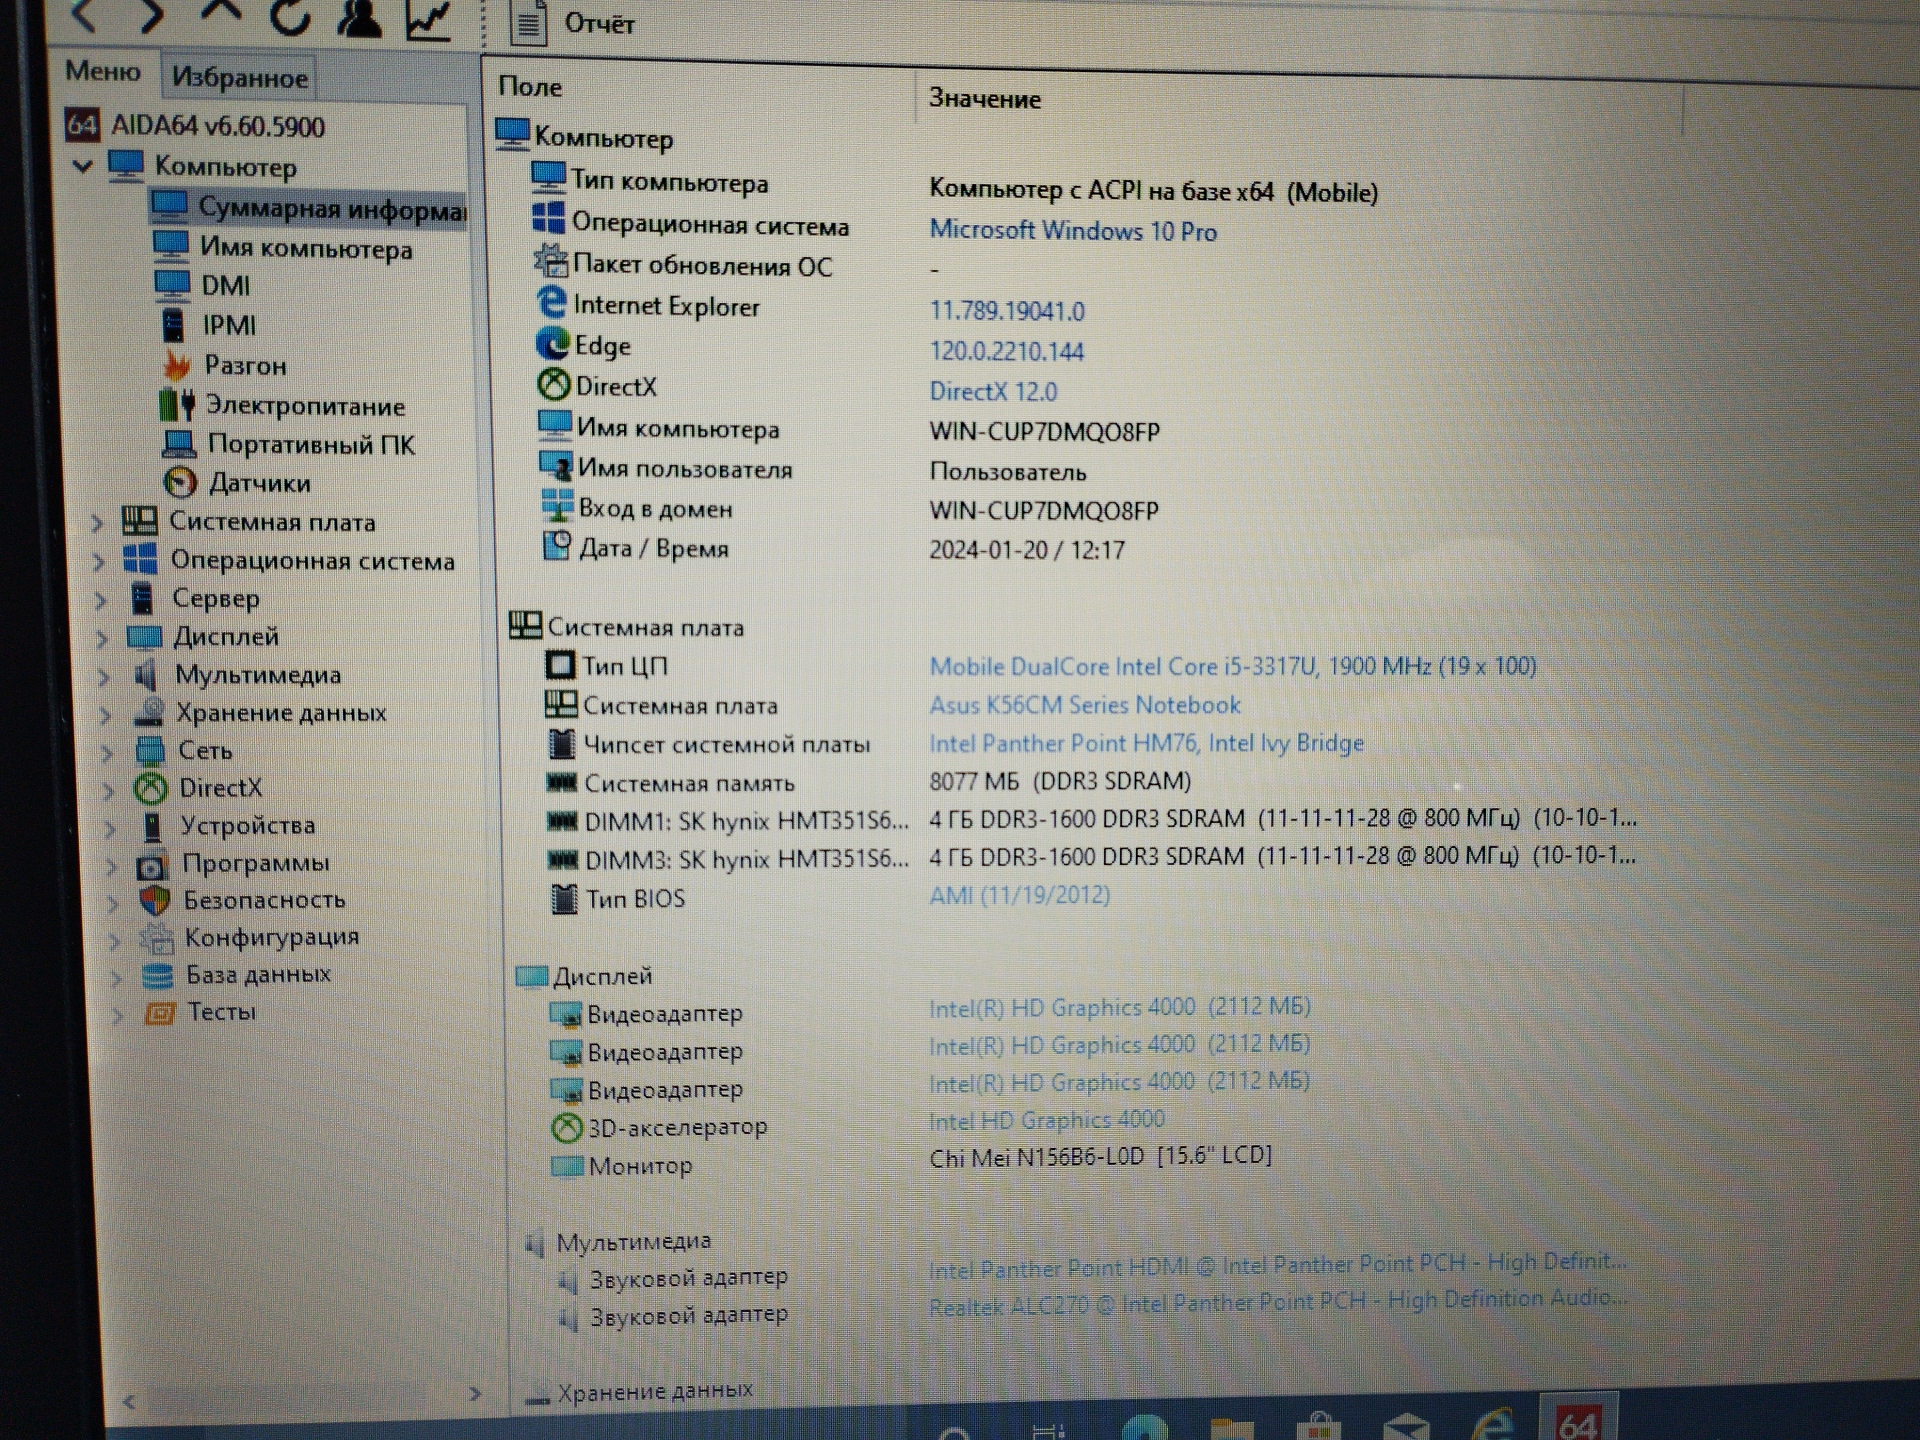This screenshot has width=1920, height=1440.
Task: Switch to the Меню tab
Action: [x=102, y=71]
